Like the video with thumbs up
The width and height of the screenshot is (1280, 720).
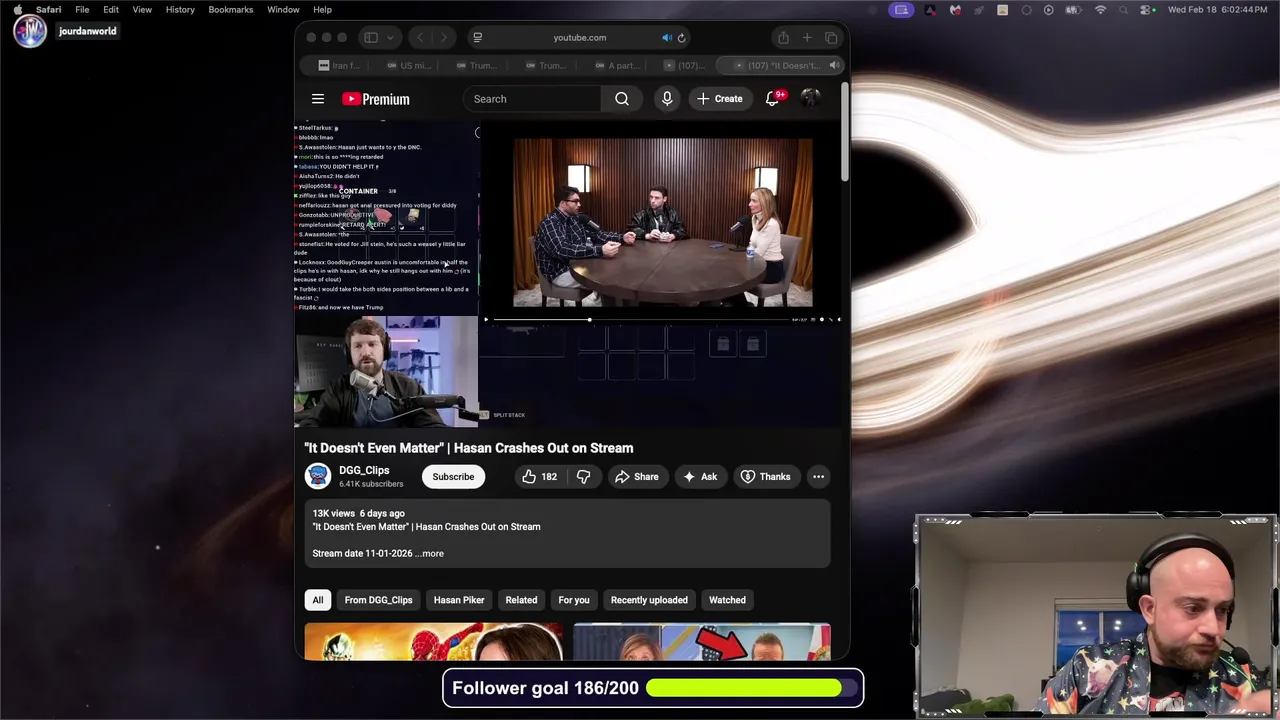pos(539,477)
